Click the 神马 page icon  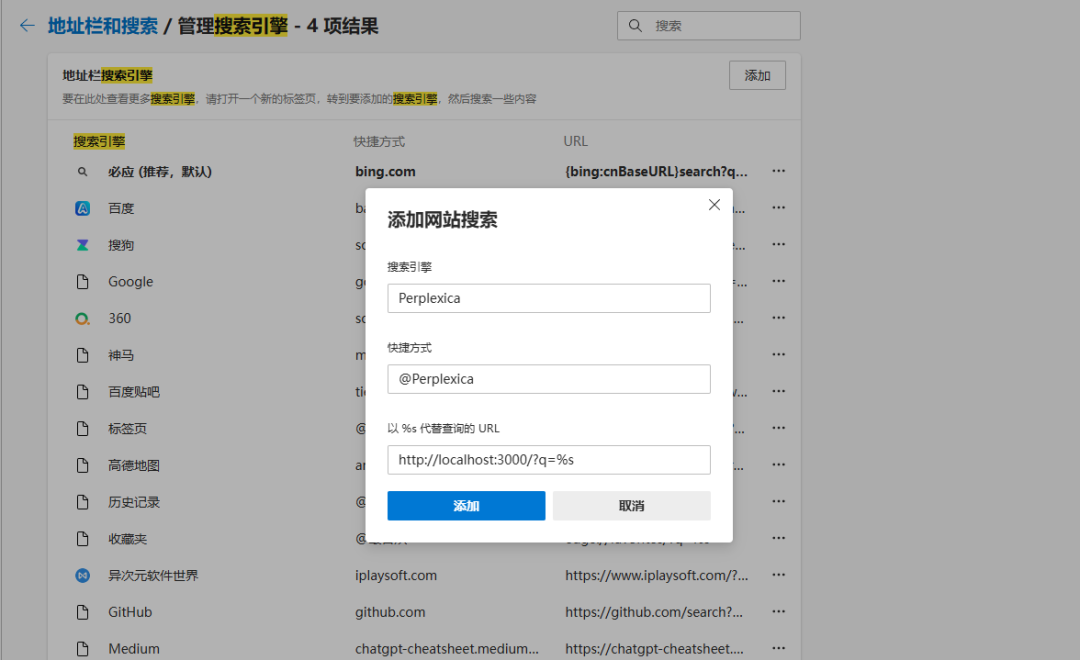tap(82, 355)
